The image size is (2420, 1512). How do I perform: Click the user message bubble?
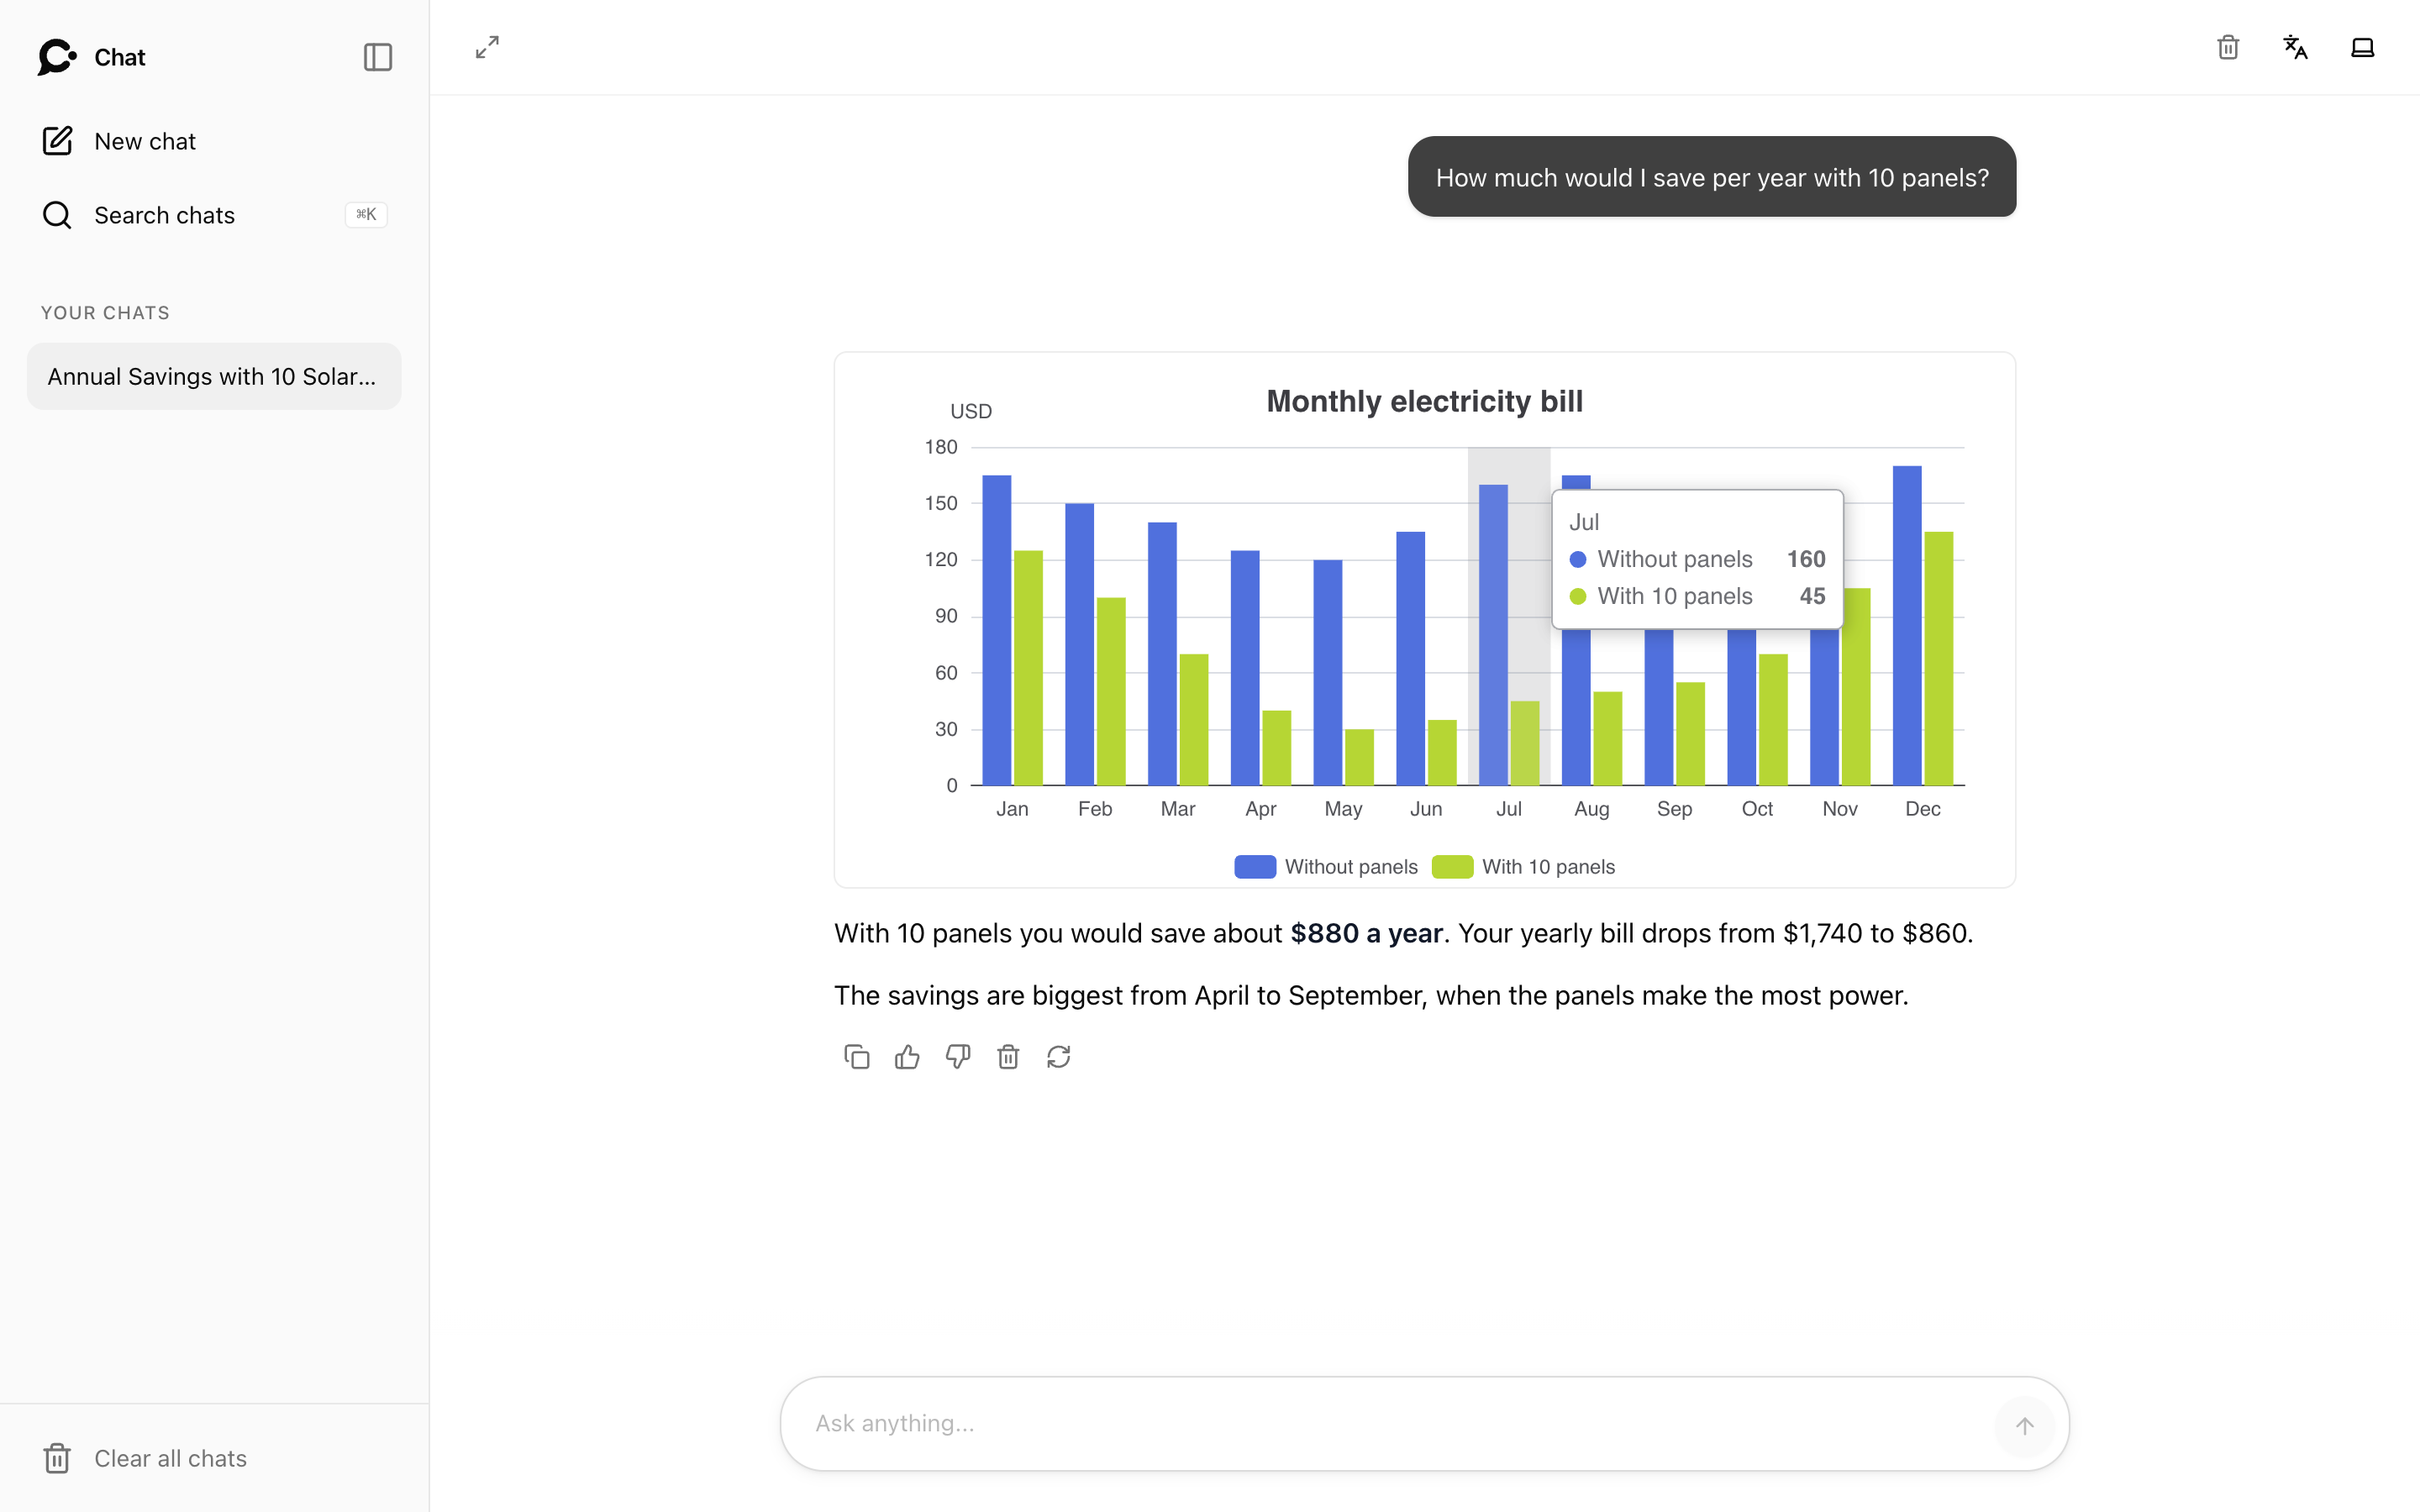coord(1712,177)
